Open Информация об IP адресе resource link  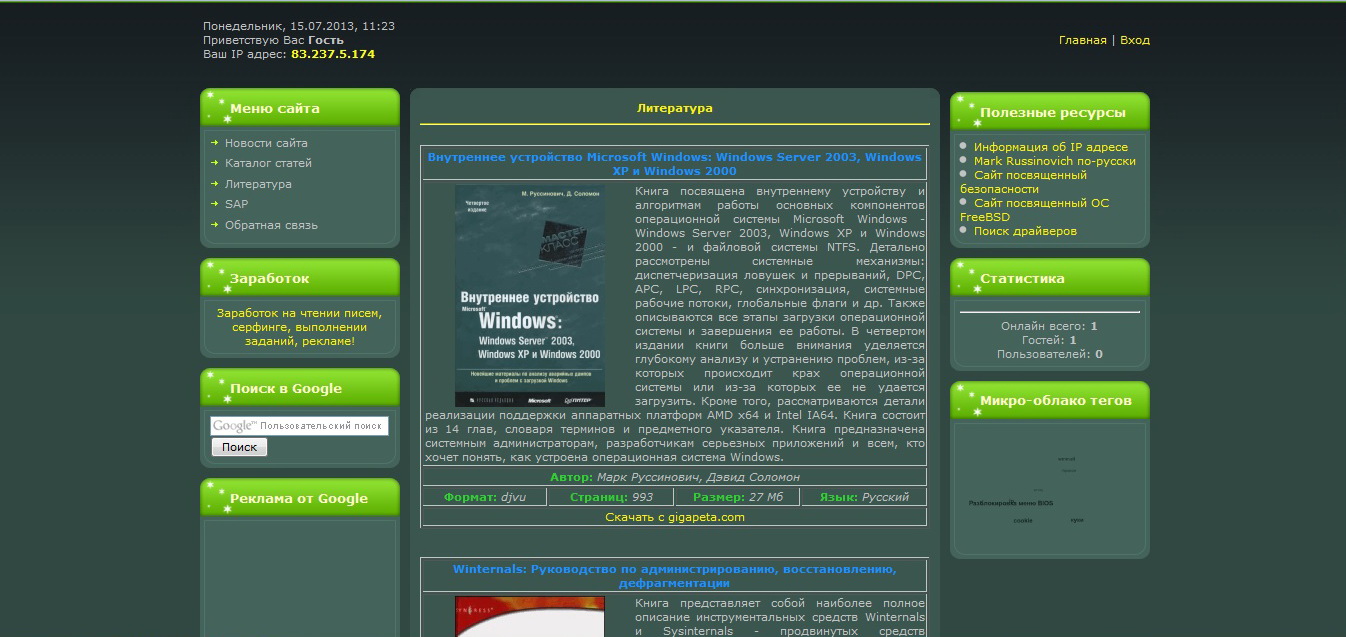pos(1050,147)
